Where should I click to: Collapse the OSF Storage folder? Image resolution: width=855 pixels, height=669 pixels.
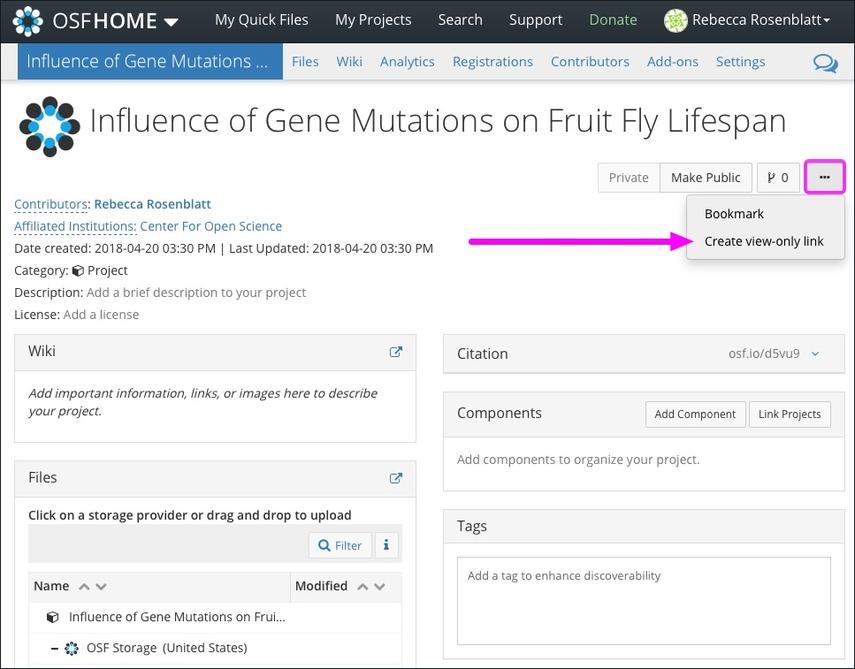[55, 648]
